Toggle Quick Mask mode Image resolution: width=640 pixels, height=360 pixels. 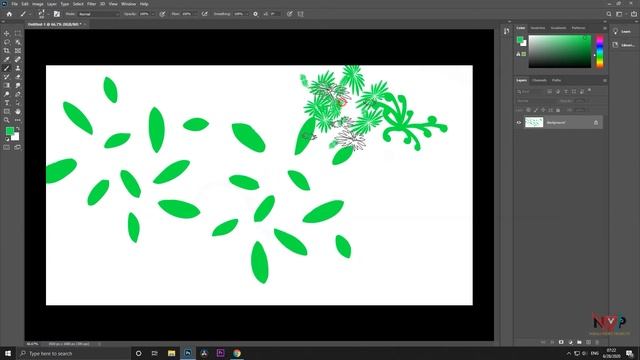pos(7,147)
